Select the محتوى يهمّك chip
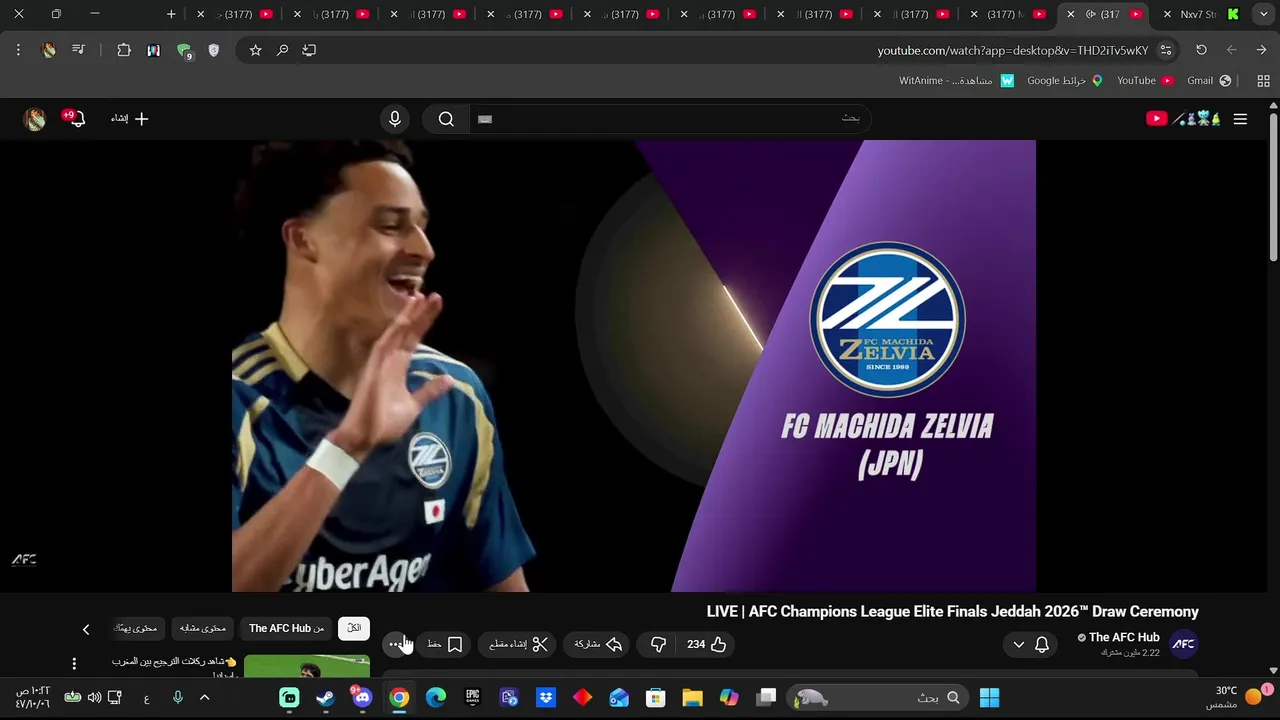 [x=136, y=628]
